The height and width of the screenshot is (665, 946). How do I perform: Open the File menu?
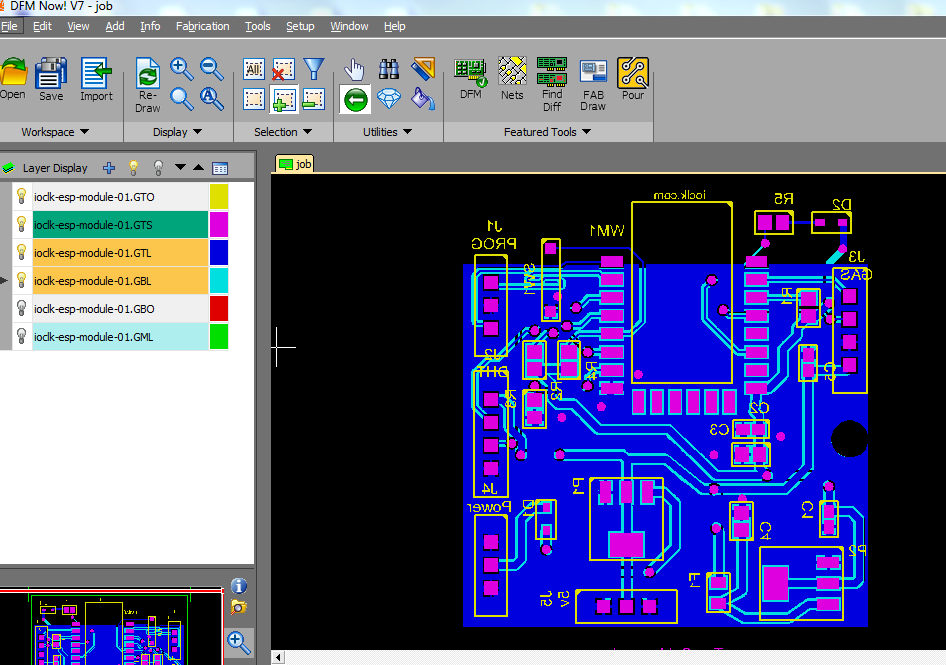[9, 27]
